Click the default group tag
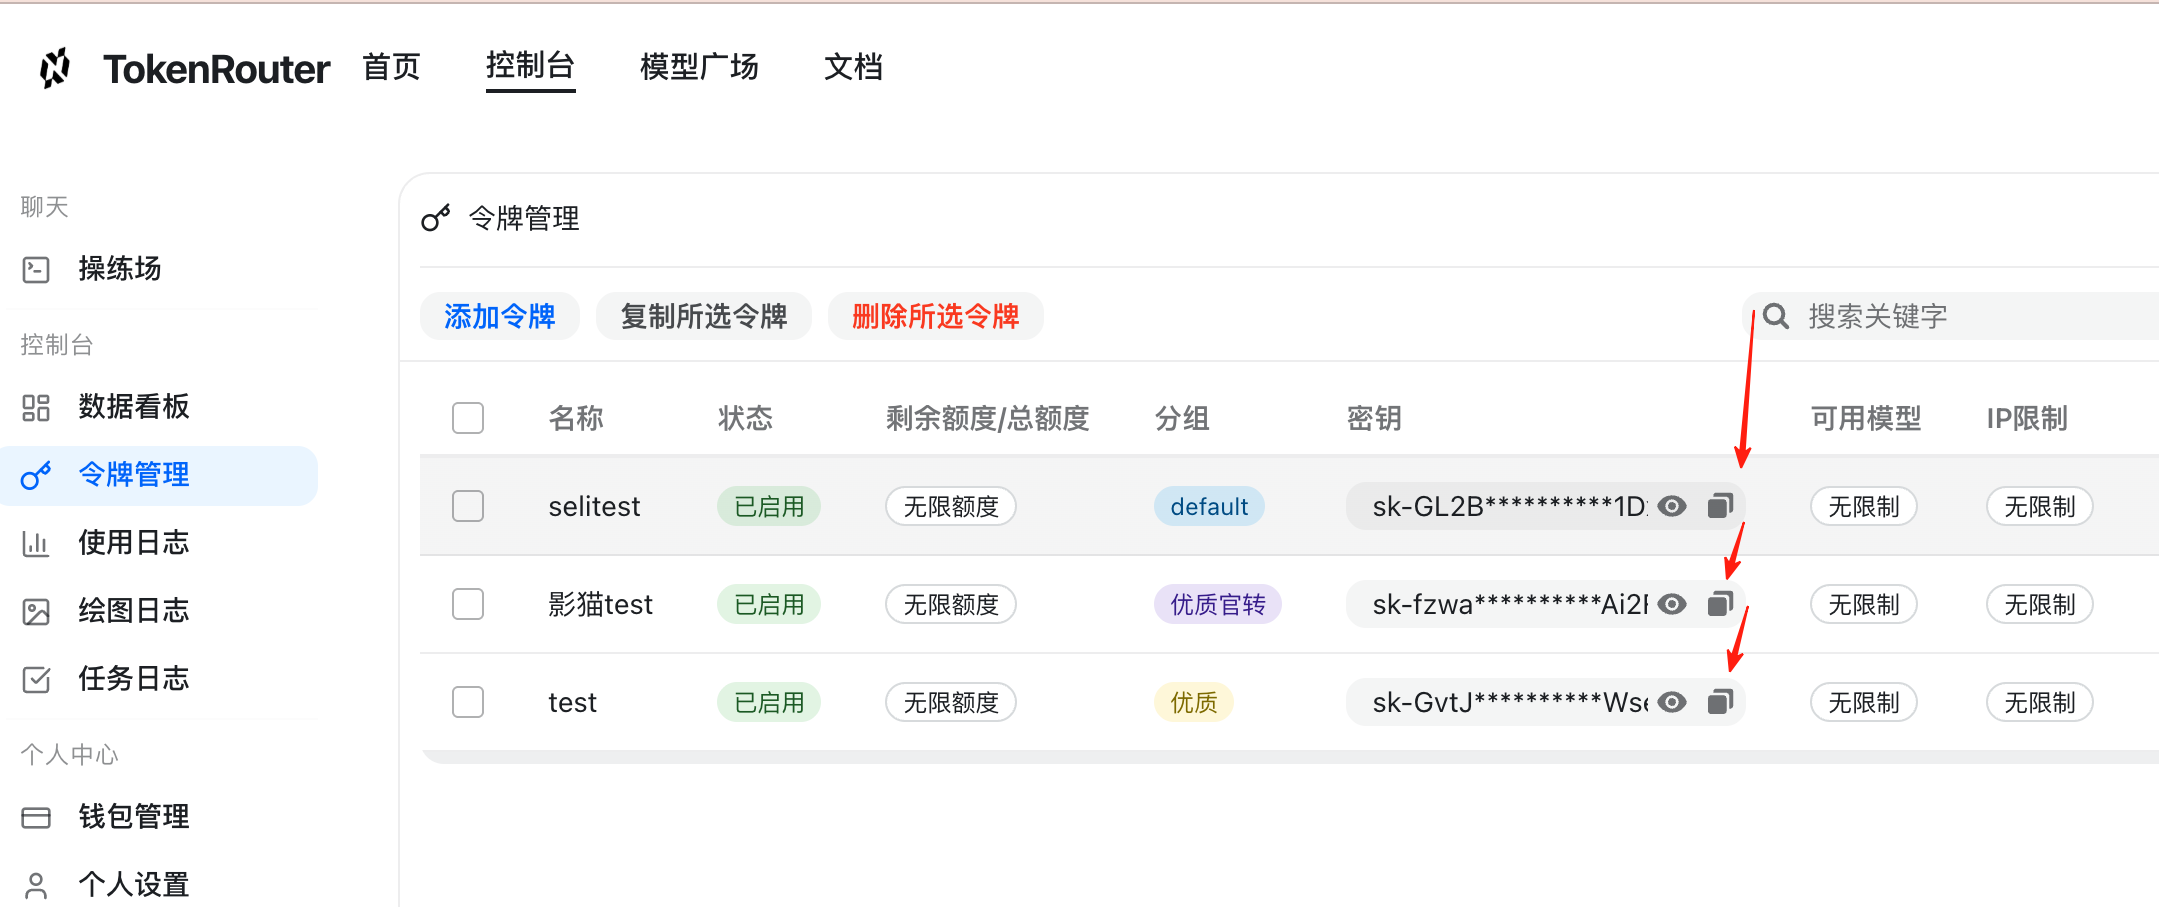This screenshot has height=908, width=2160. [1209, 506]
